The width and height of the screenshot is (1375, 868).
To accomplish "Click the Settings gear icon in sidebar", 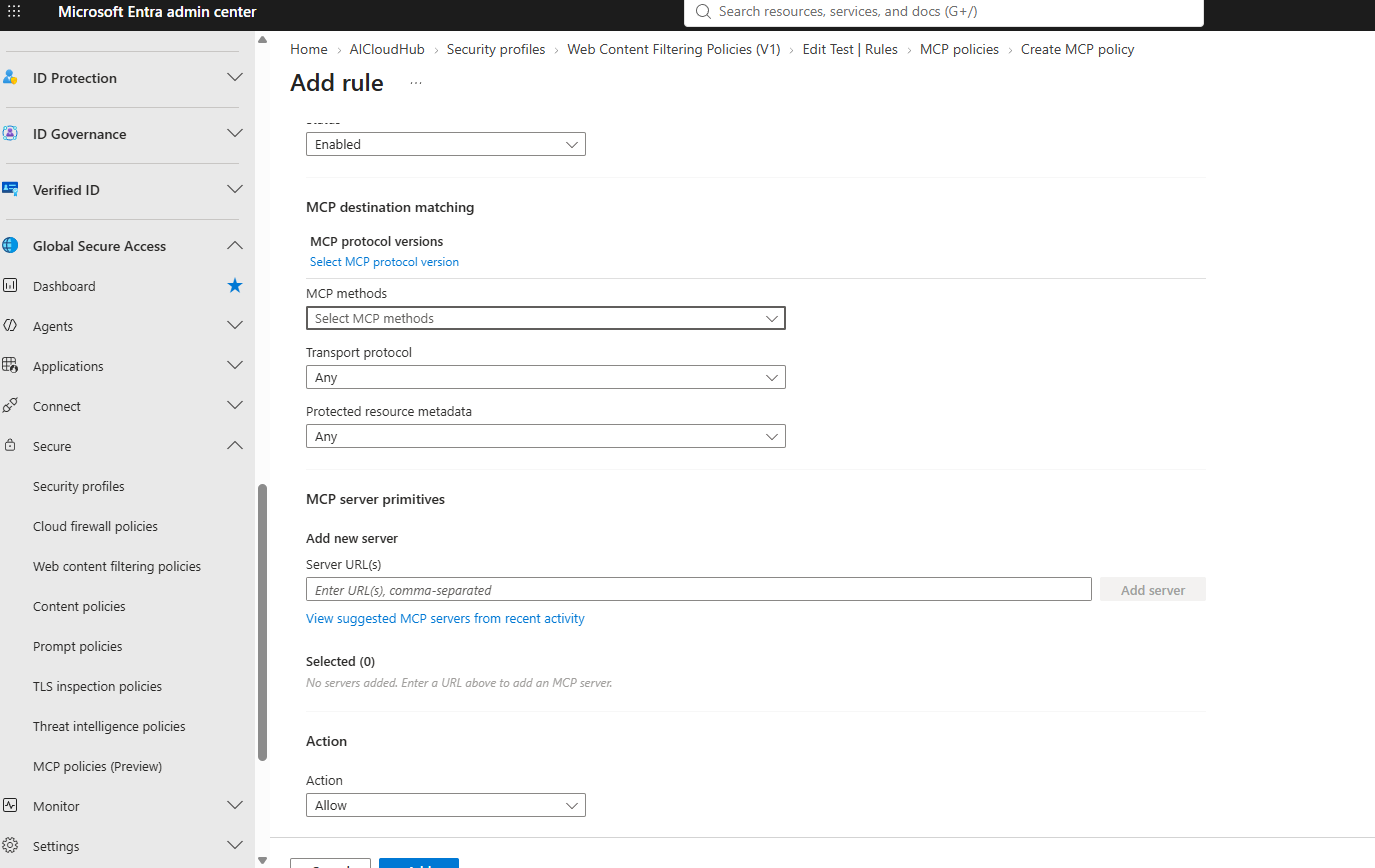I will [x=10, y=846].
